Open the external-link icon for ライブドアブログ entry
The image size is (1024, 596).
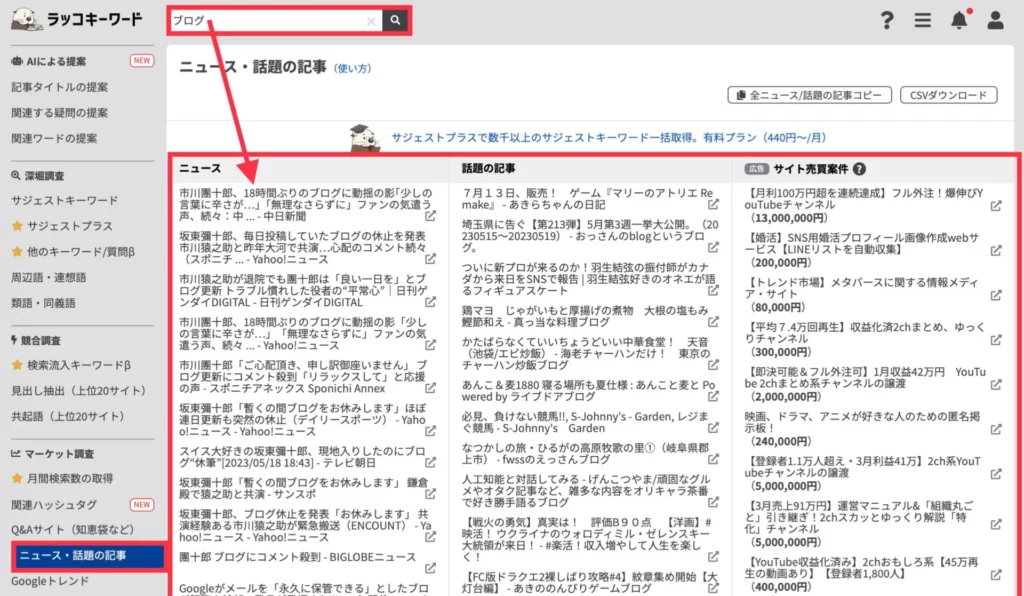(713, 396)
